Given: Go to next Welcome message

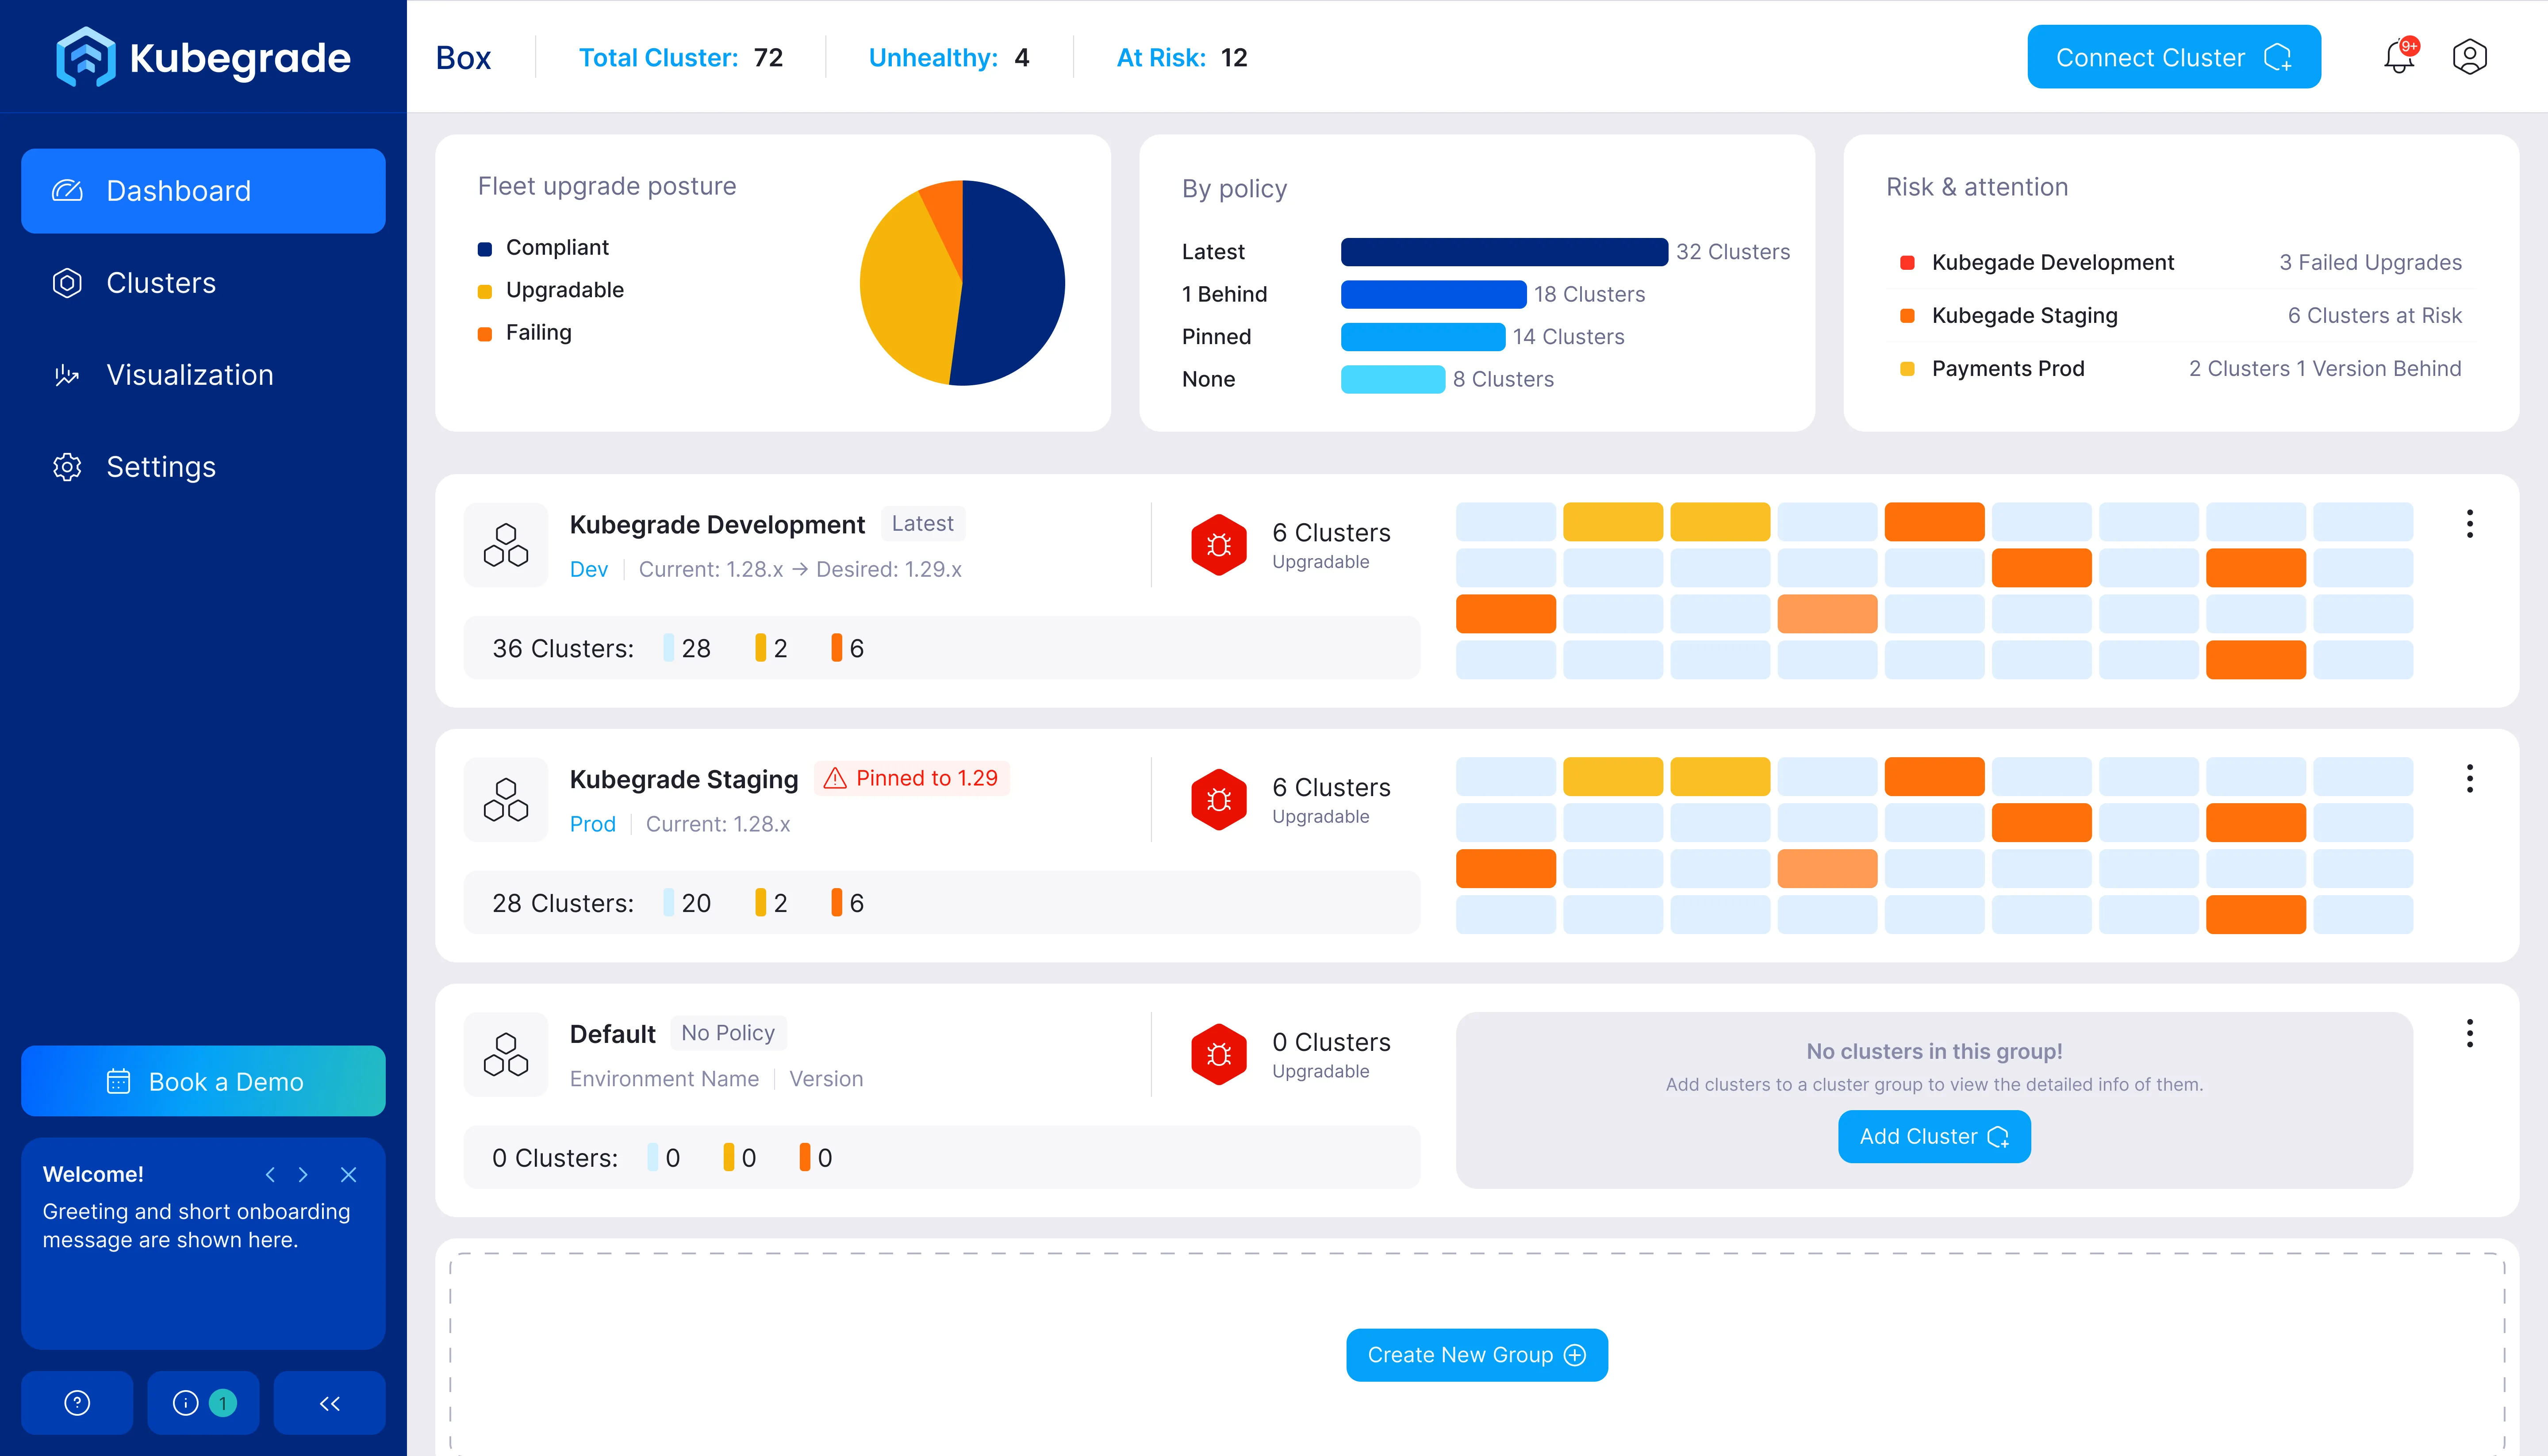Looking at the screenshot, I should 303,1175.
